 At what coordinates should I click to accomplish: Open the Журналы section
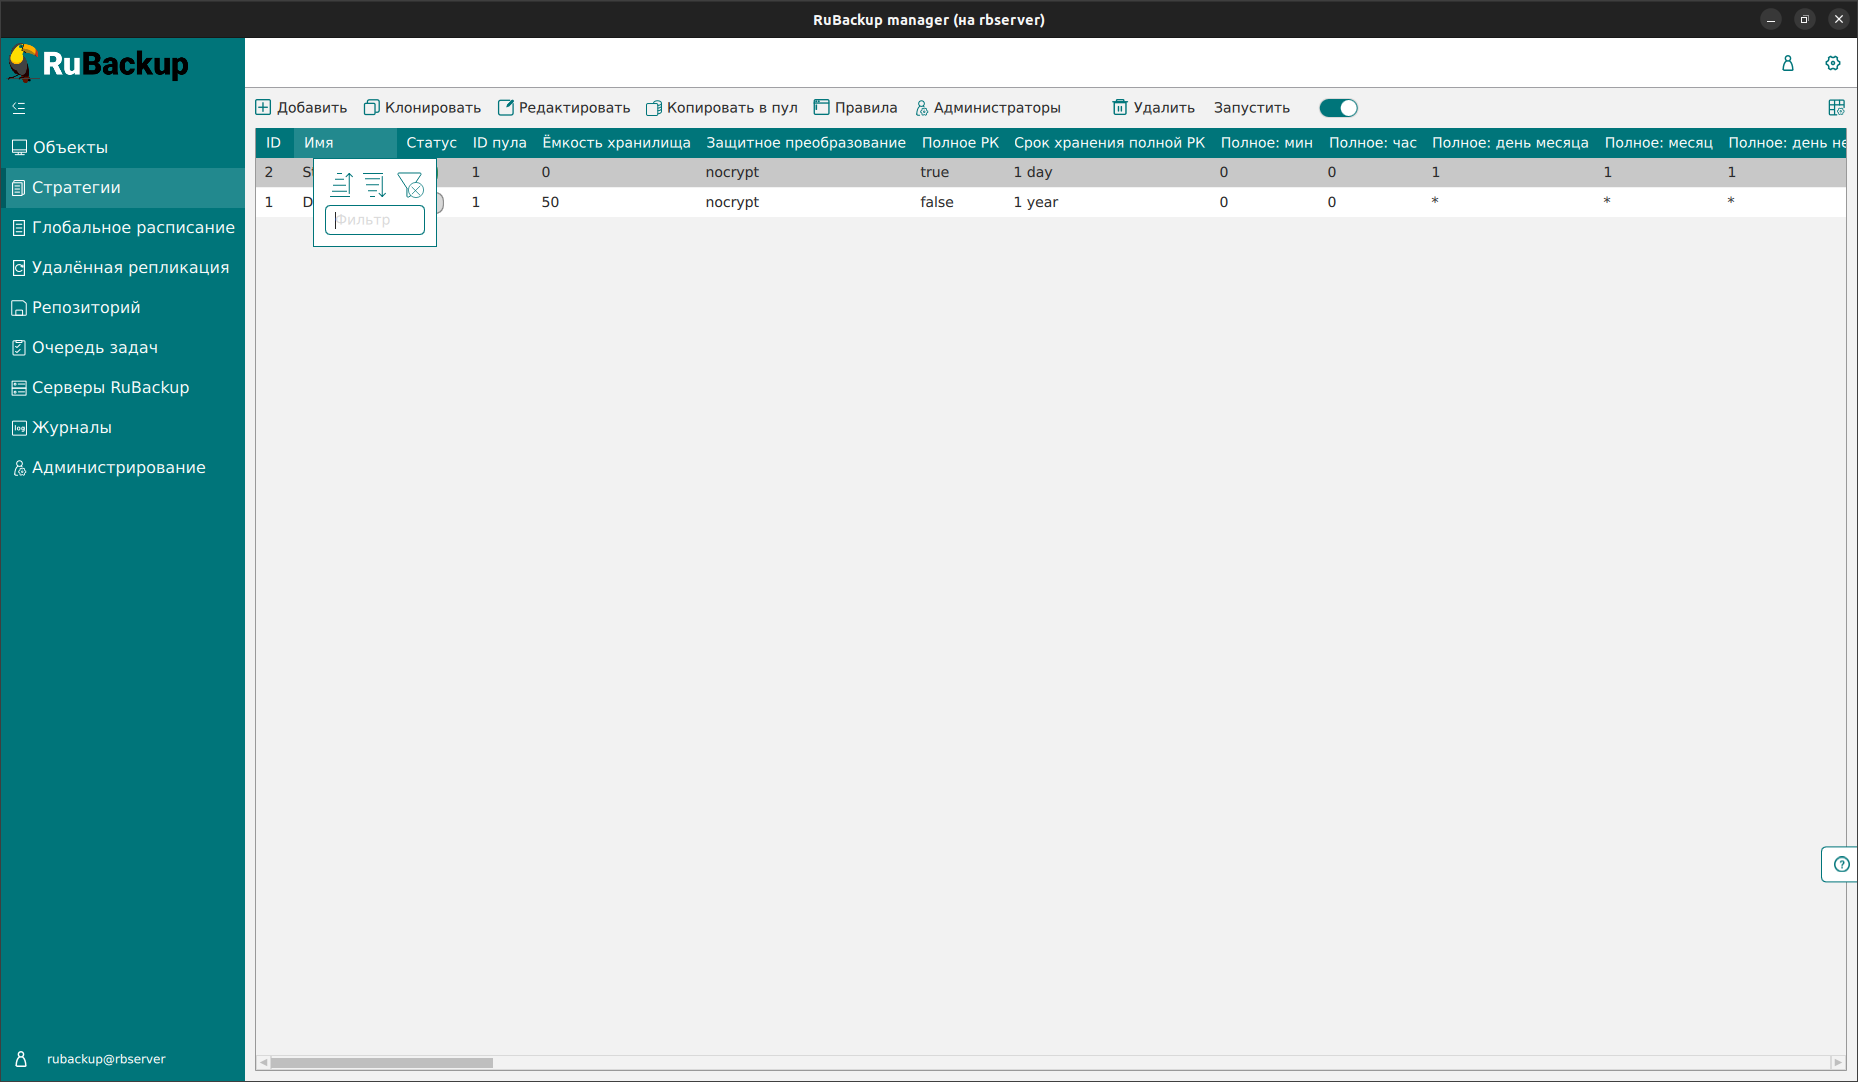pos(72,427)
